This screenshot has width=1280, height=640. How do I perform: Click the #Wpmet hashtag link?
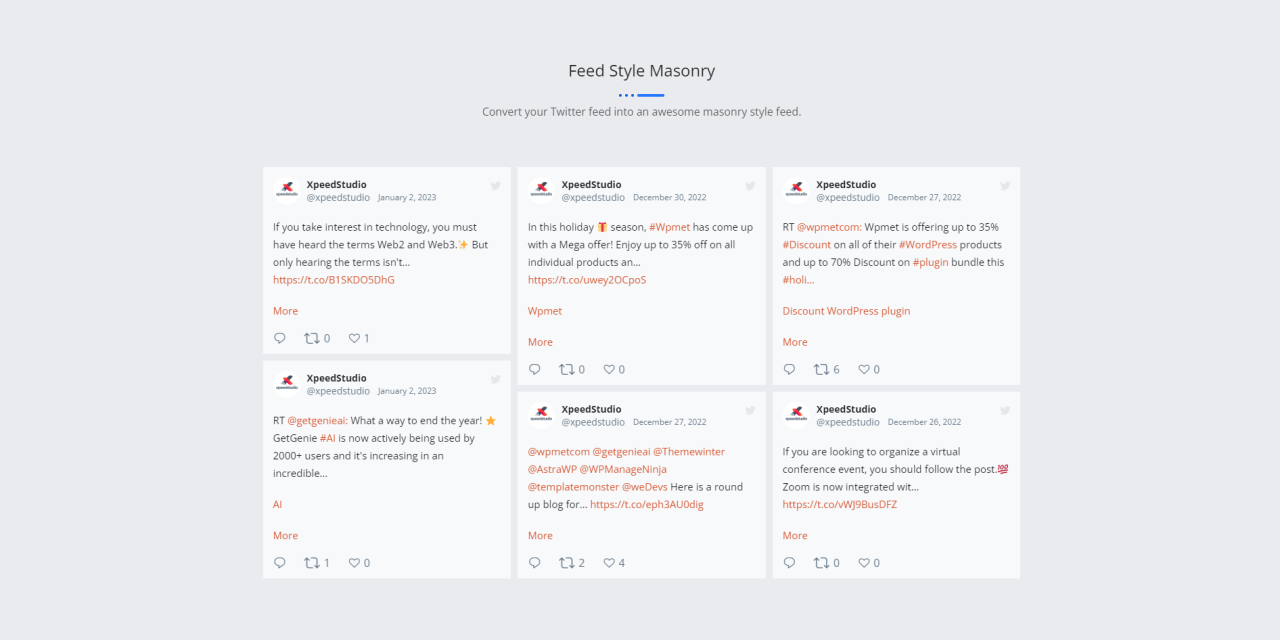coord(669,227)
